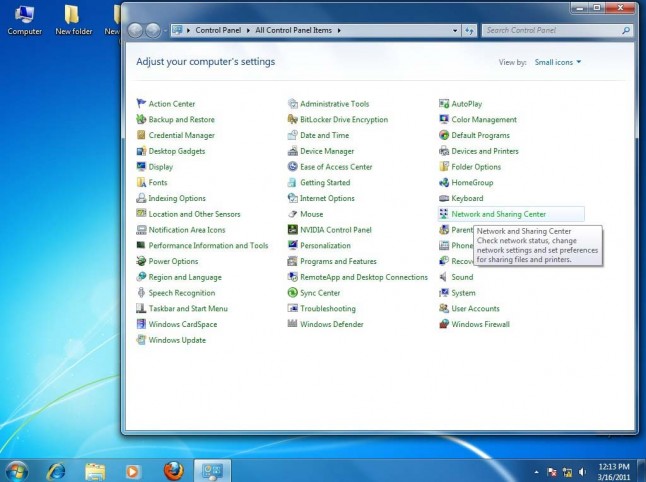646x482 pixels.
Task: Click the Ease of Access Center icon
Action: (293, 166)
